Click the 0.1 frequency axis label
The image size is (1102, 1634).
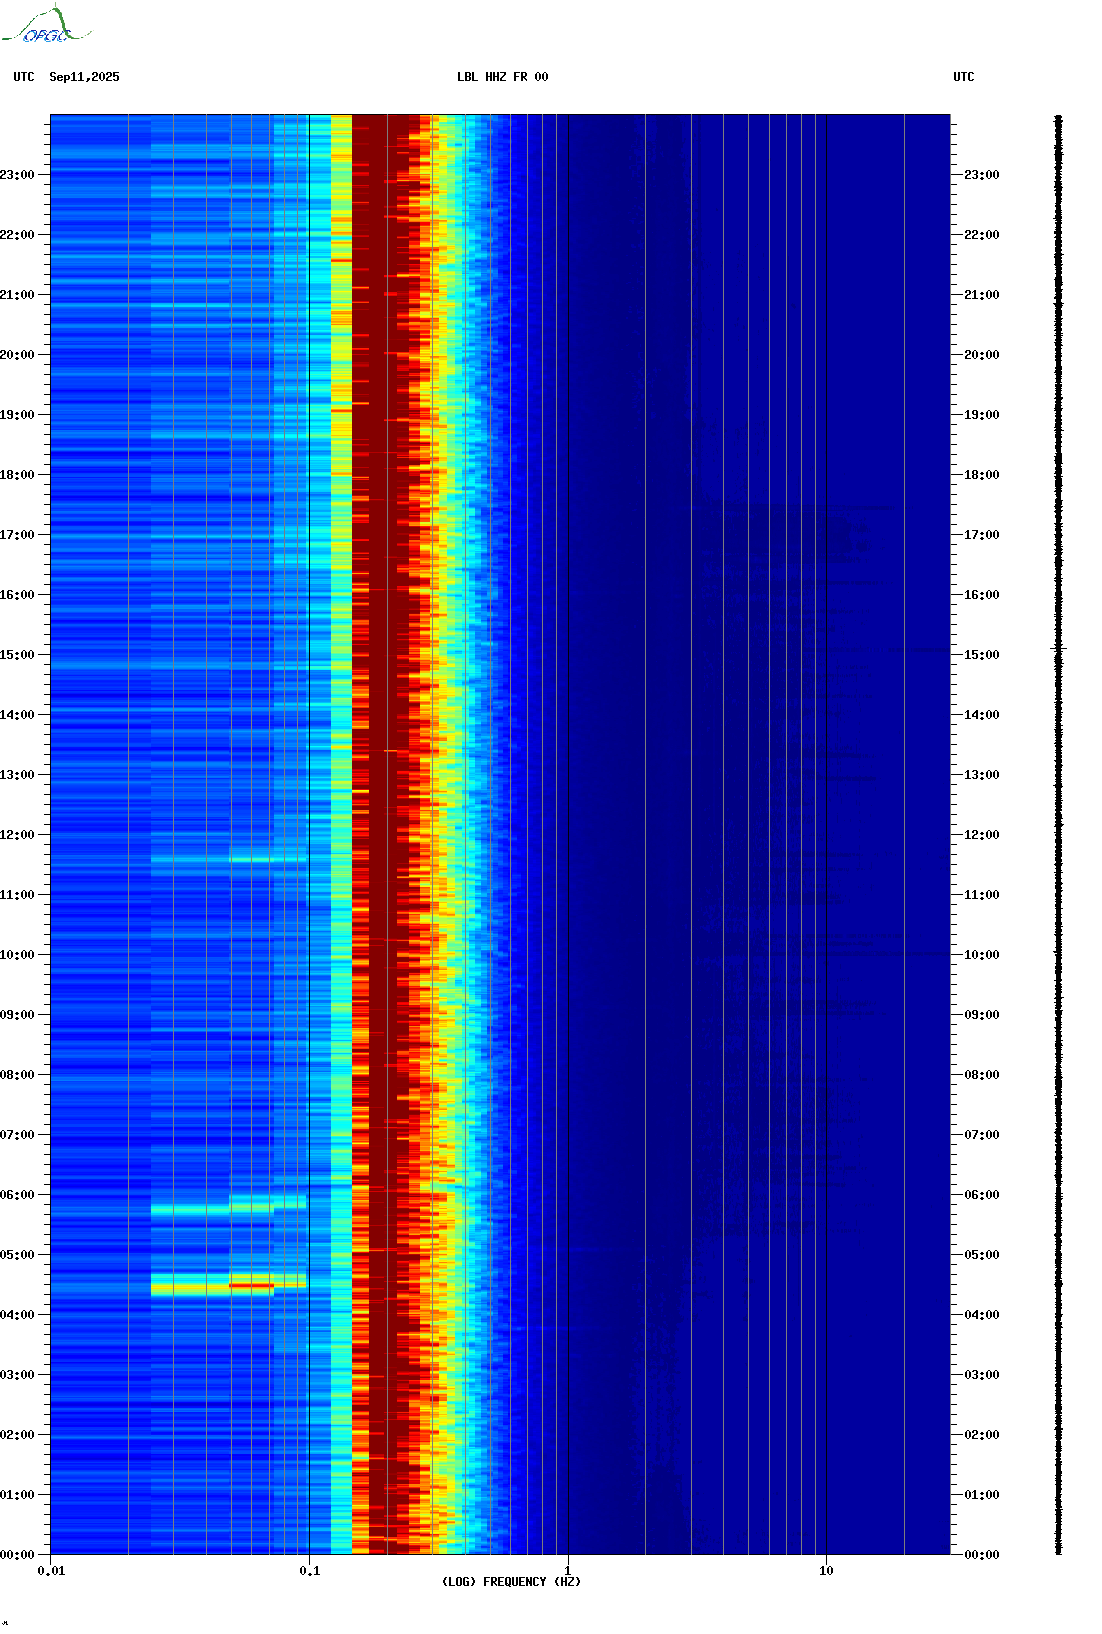(x=310, y=1571)
